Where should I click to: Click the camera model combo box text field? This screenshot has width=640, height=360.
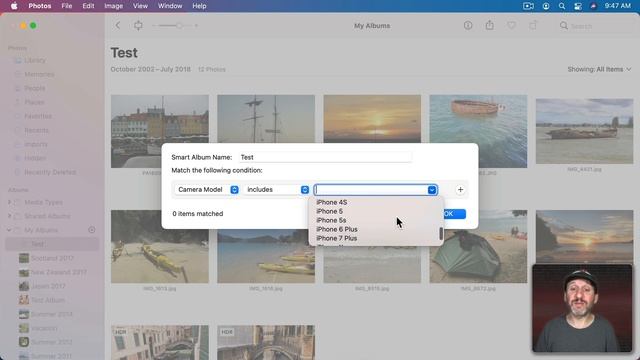[x=371, y=190]
